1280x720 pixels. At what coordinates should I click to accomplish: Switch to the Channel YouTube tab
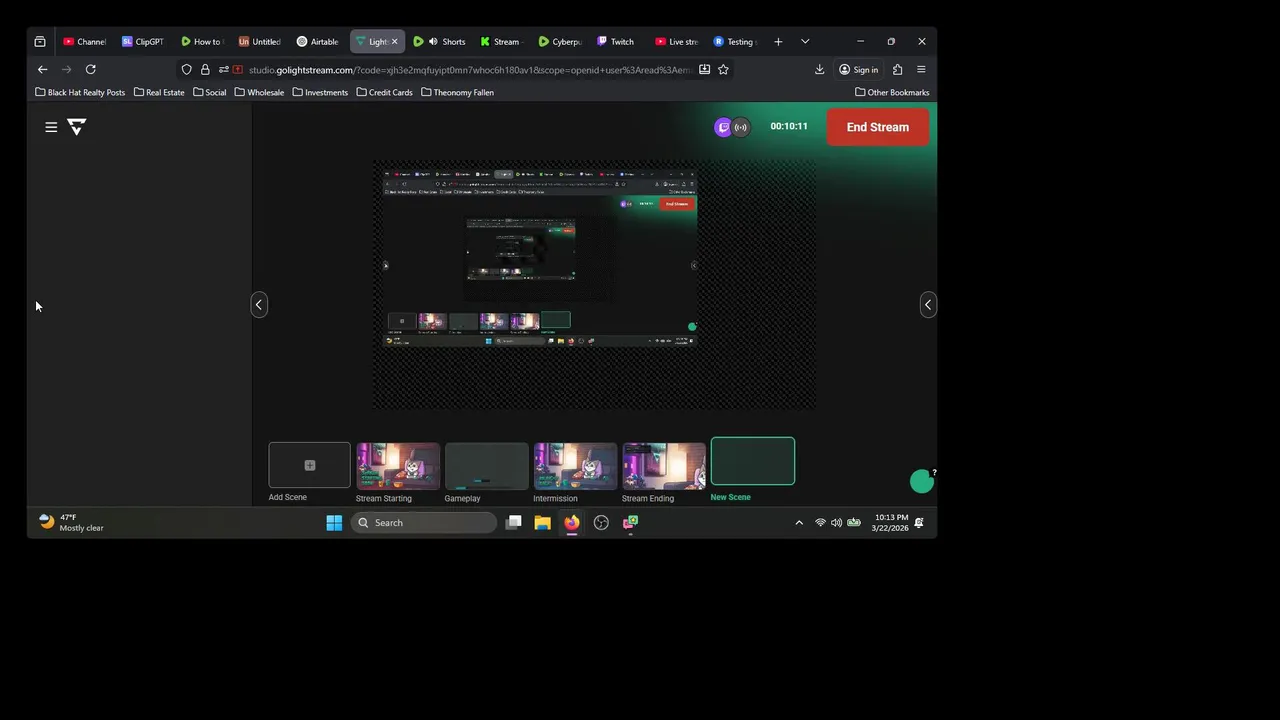(x=84, y=42)
